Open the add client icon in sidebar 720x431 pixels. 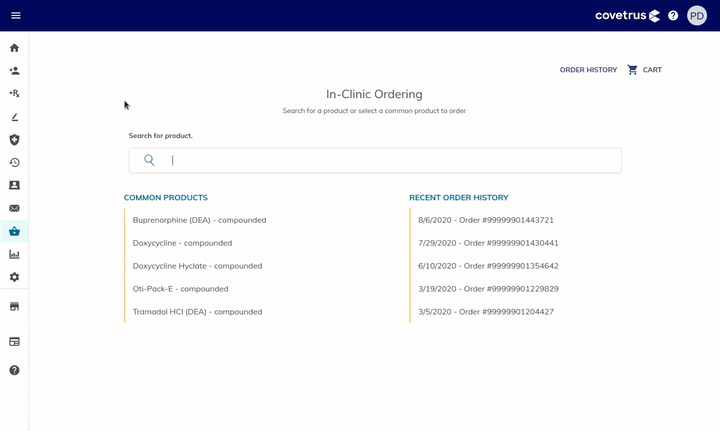click(14, 71)
